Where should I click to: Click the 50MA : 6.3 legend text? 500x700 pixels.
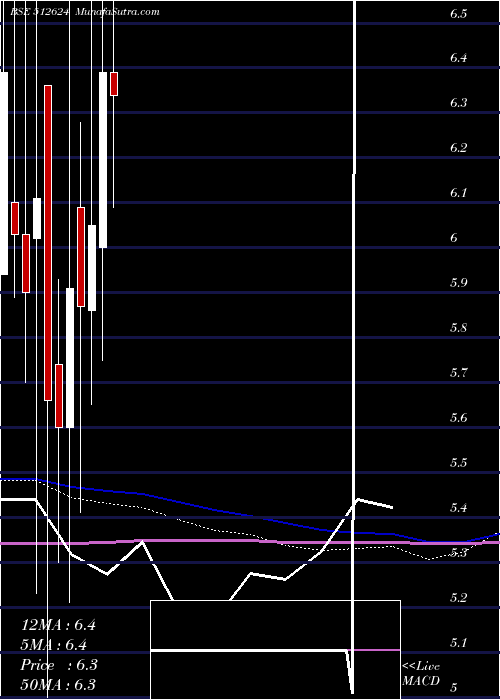pyautogui.click(x=58, y=685)
